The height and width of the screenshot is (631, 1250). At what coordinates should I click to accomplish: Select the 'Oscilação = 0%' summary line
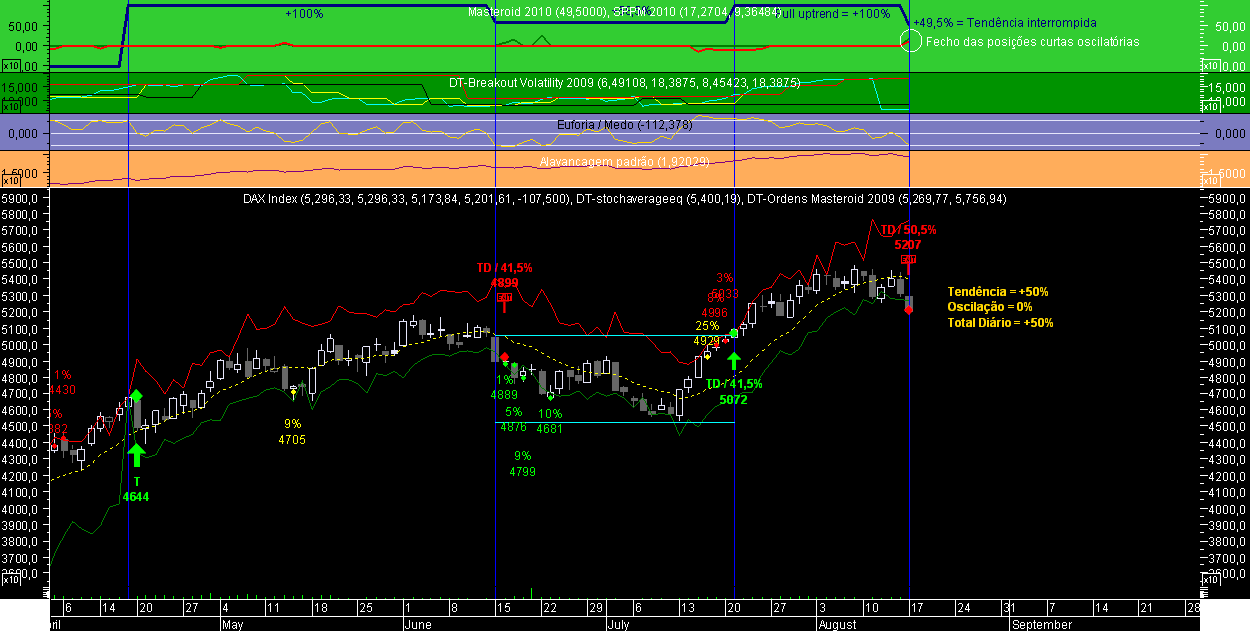click(990, 307)
